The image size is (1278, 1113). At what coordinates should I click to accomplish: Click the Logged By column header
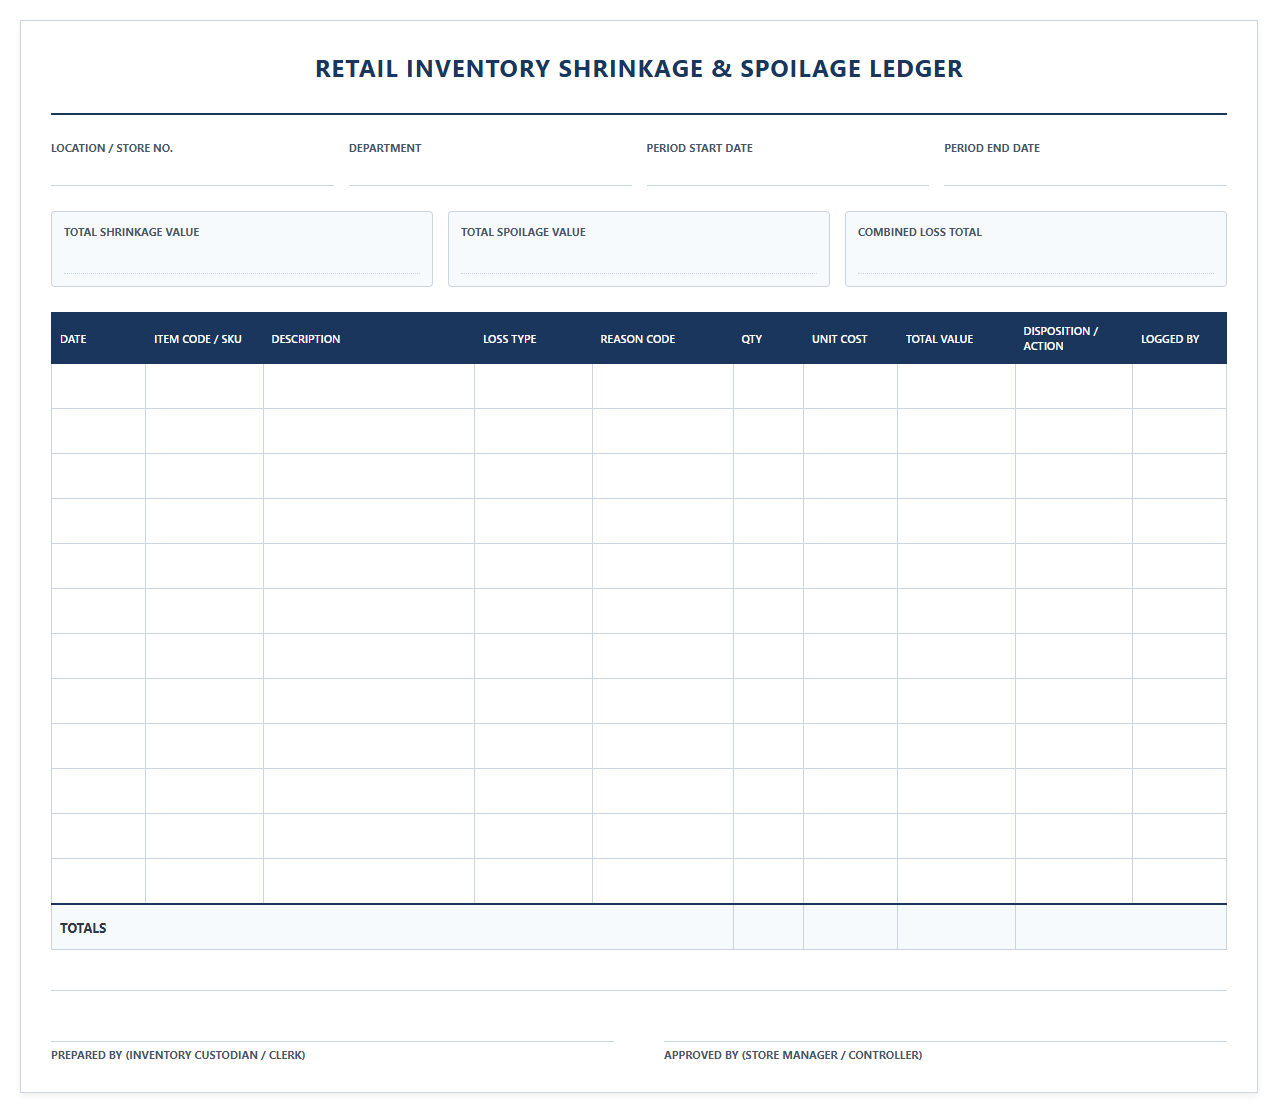[x=1180, y=339]
